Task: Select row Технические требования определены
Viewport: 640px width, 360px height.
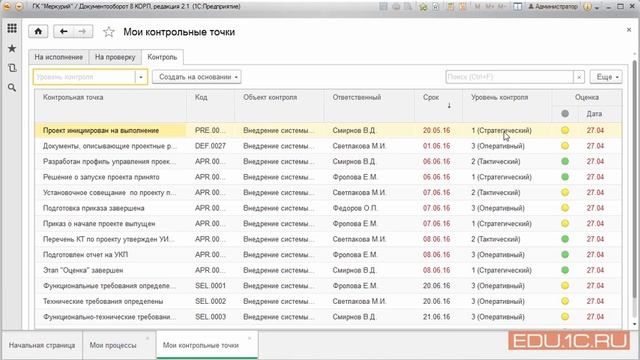Action: click(x=329, y=301)
